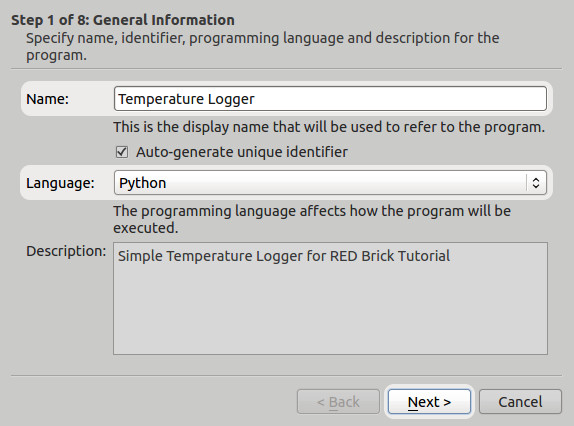Click the up-down arrows of Language selector

pos(536,183)
